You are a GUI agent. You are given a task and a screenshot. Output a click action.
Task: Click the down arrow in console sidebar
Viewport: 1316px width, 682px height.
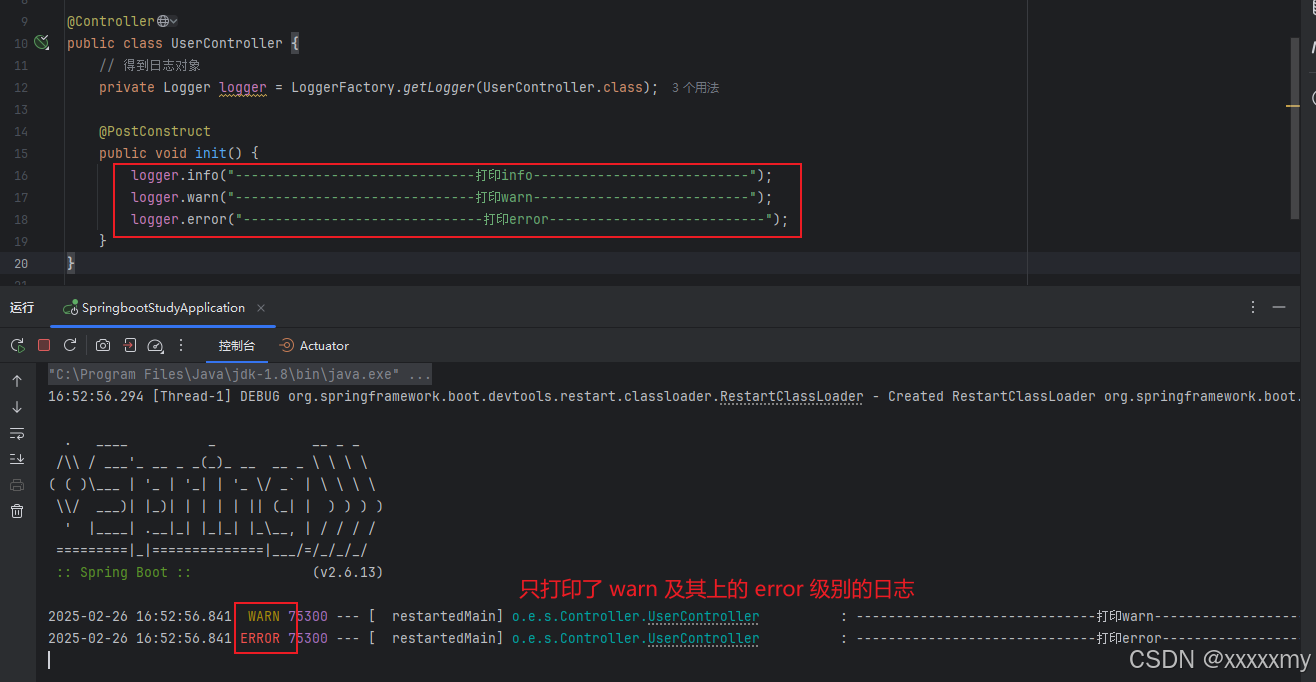[17, 407]
